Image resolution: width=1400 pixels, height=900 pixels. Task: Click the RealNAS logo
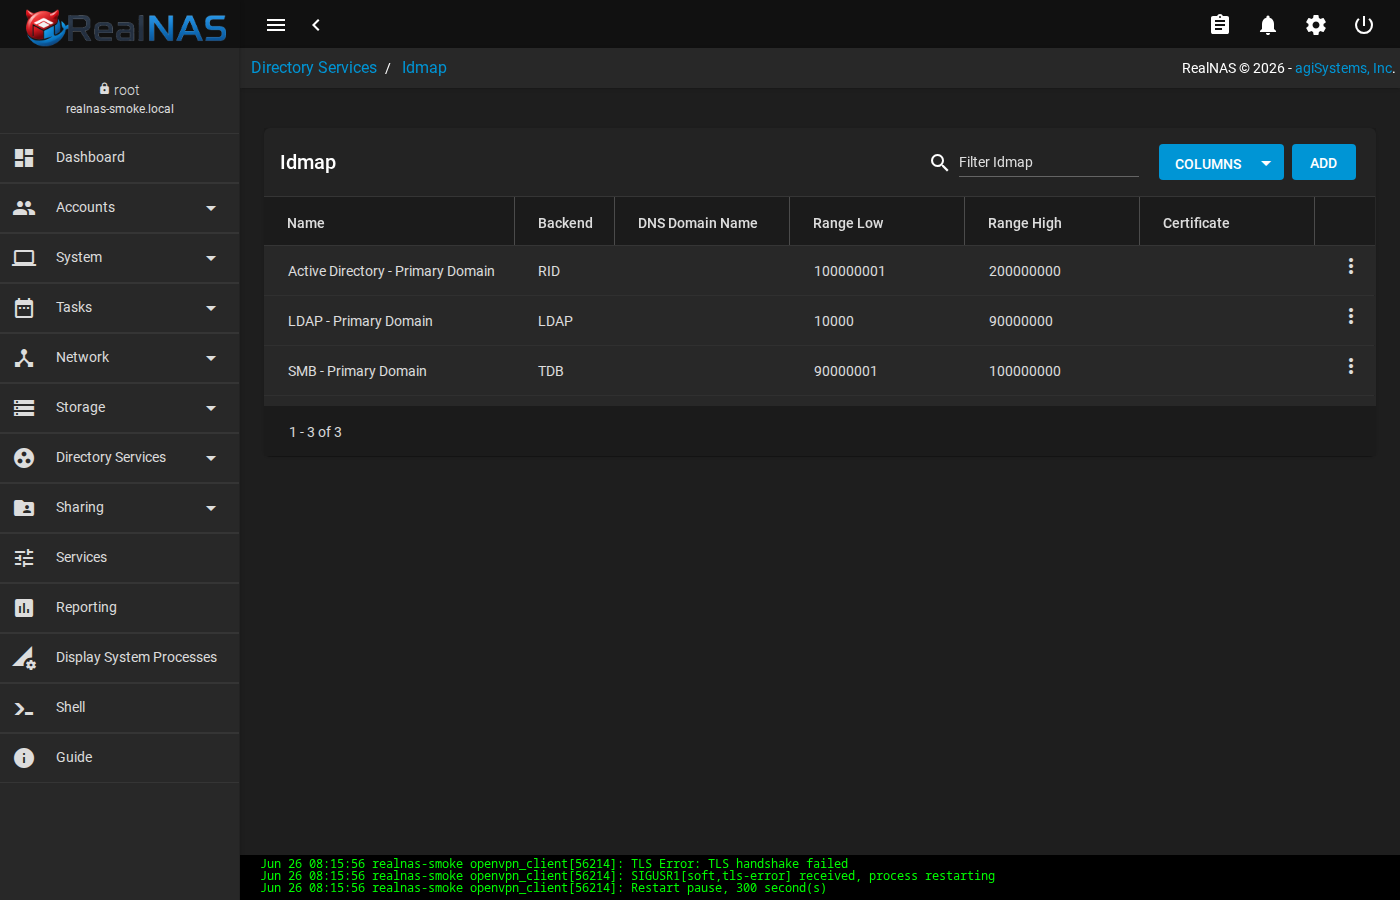tap(126, 26)
